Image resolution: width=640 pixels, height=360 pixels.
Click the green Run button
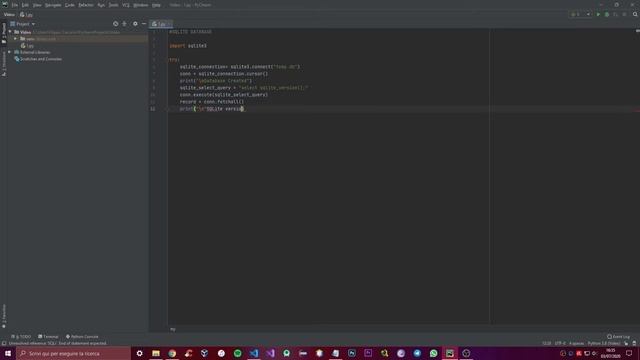pos(598,14)
